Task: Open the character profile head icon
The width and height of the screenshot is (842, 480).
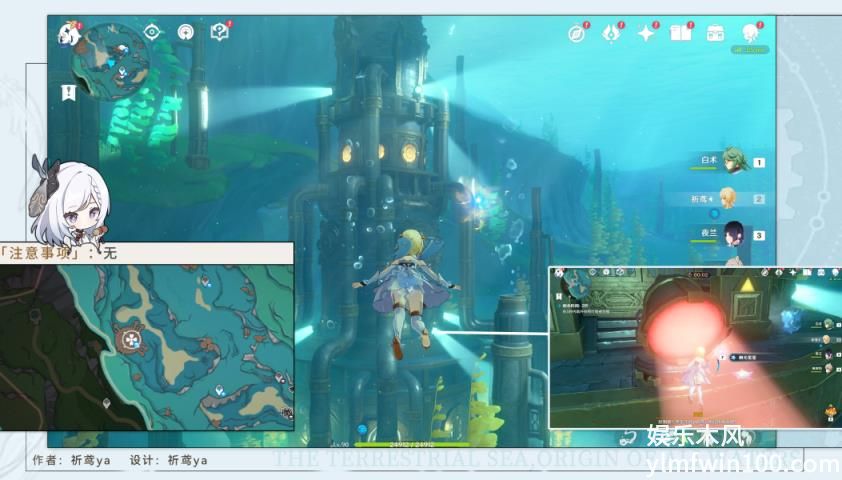Action: pyautogui.click(x=750, y=33)
